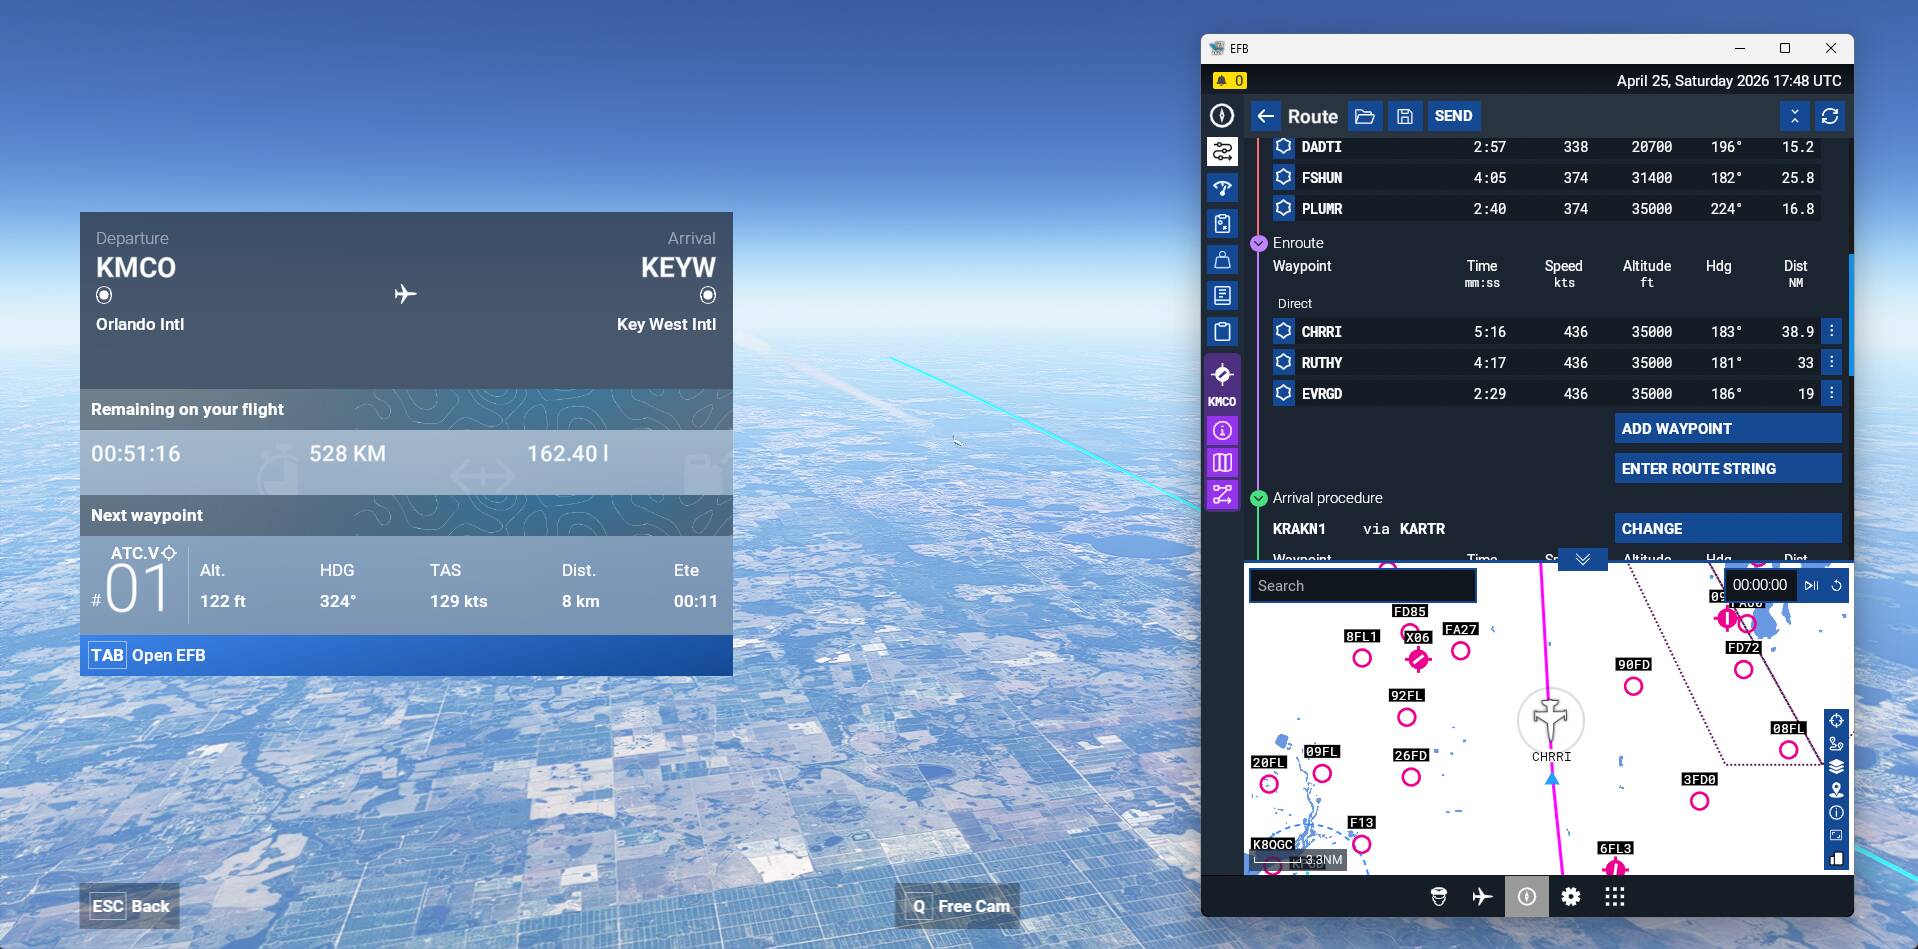Image resolution: width=1918 pixels, height=949 pixels.
Task: Center the map on aircraft position
Action: (1836, 721)
